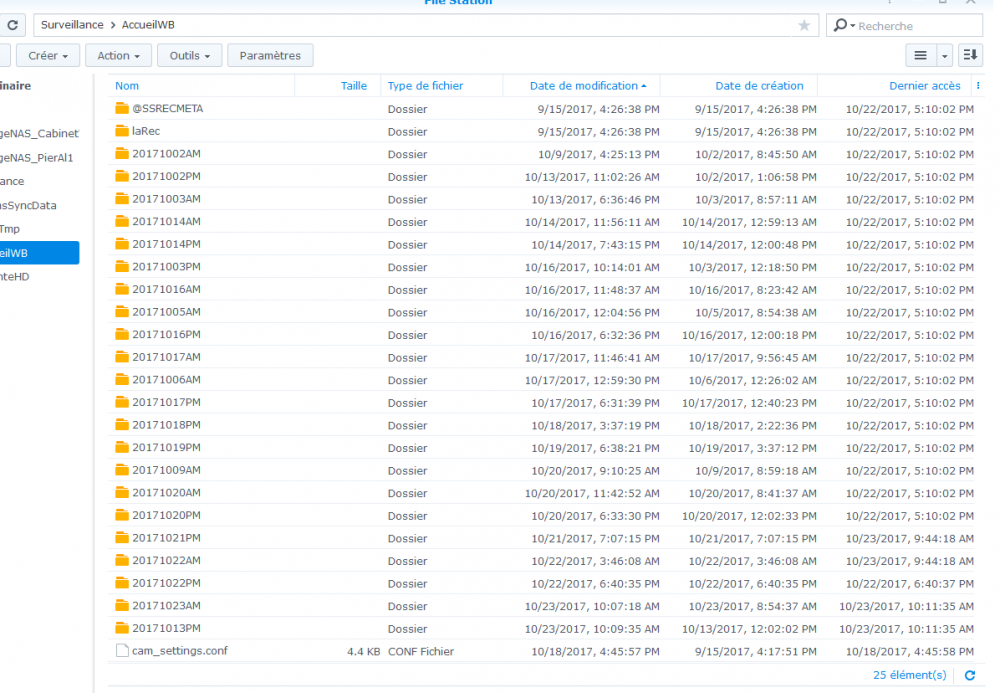
Task: Click the refresh icon beside the path bar
Action: point(12,25)
